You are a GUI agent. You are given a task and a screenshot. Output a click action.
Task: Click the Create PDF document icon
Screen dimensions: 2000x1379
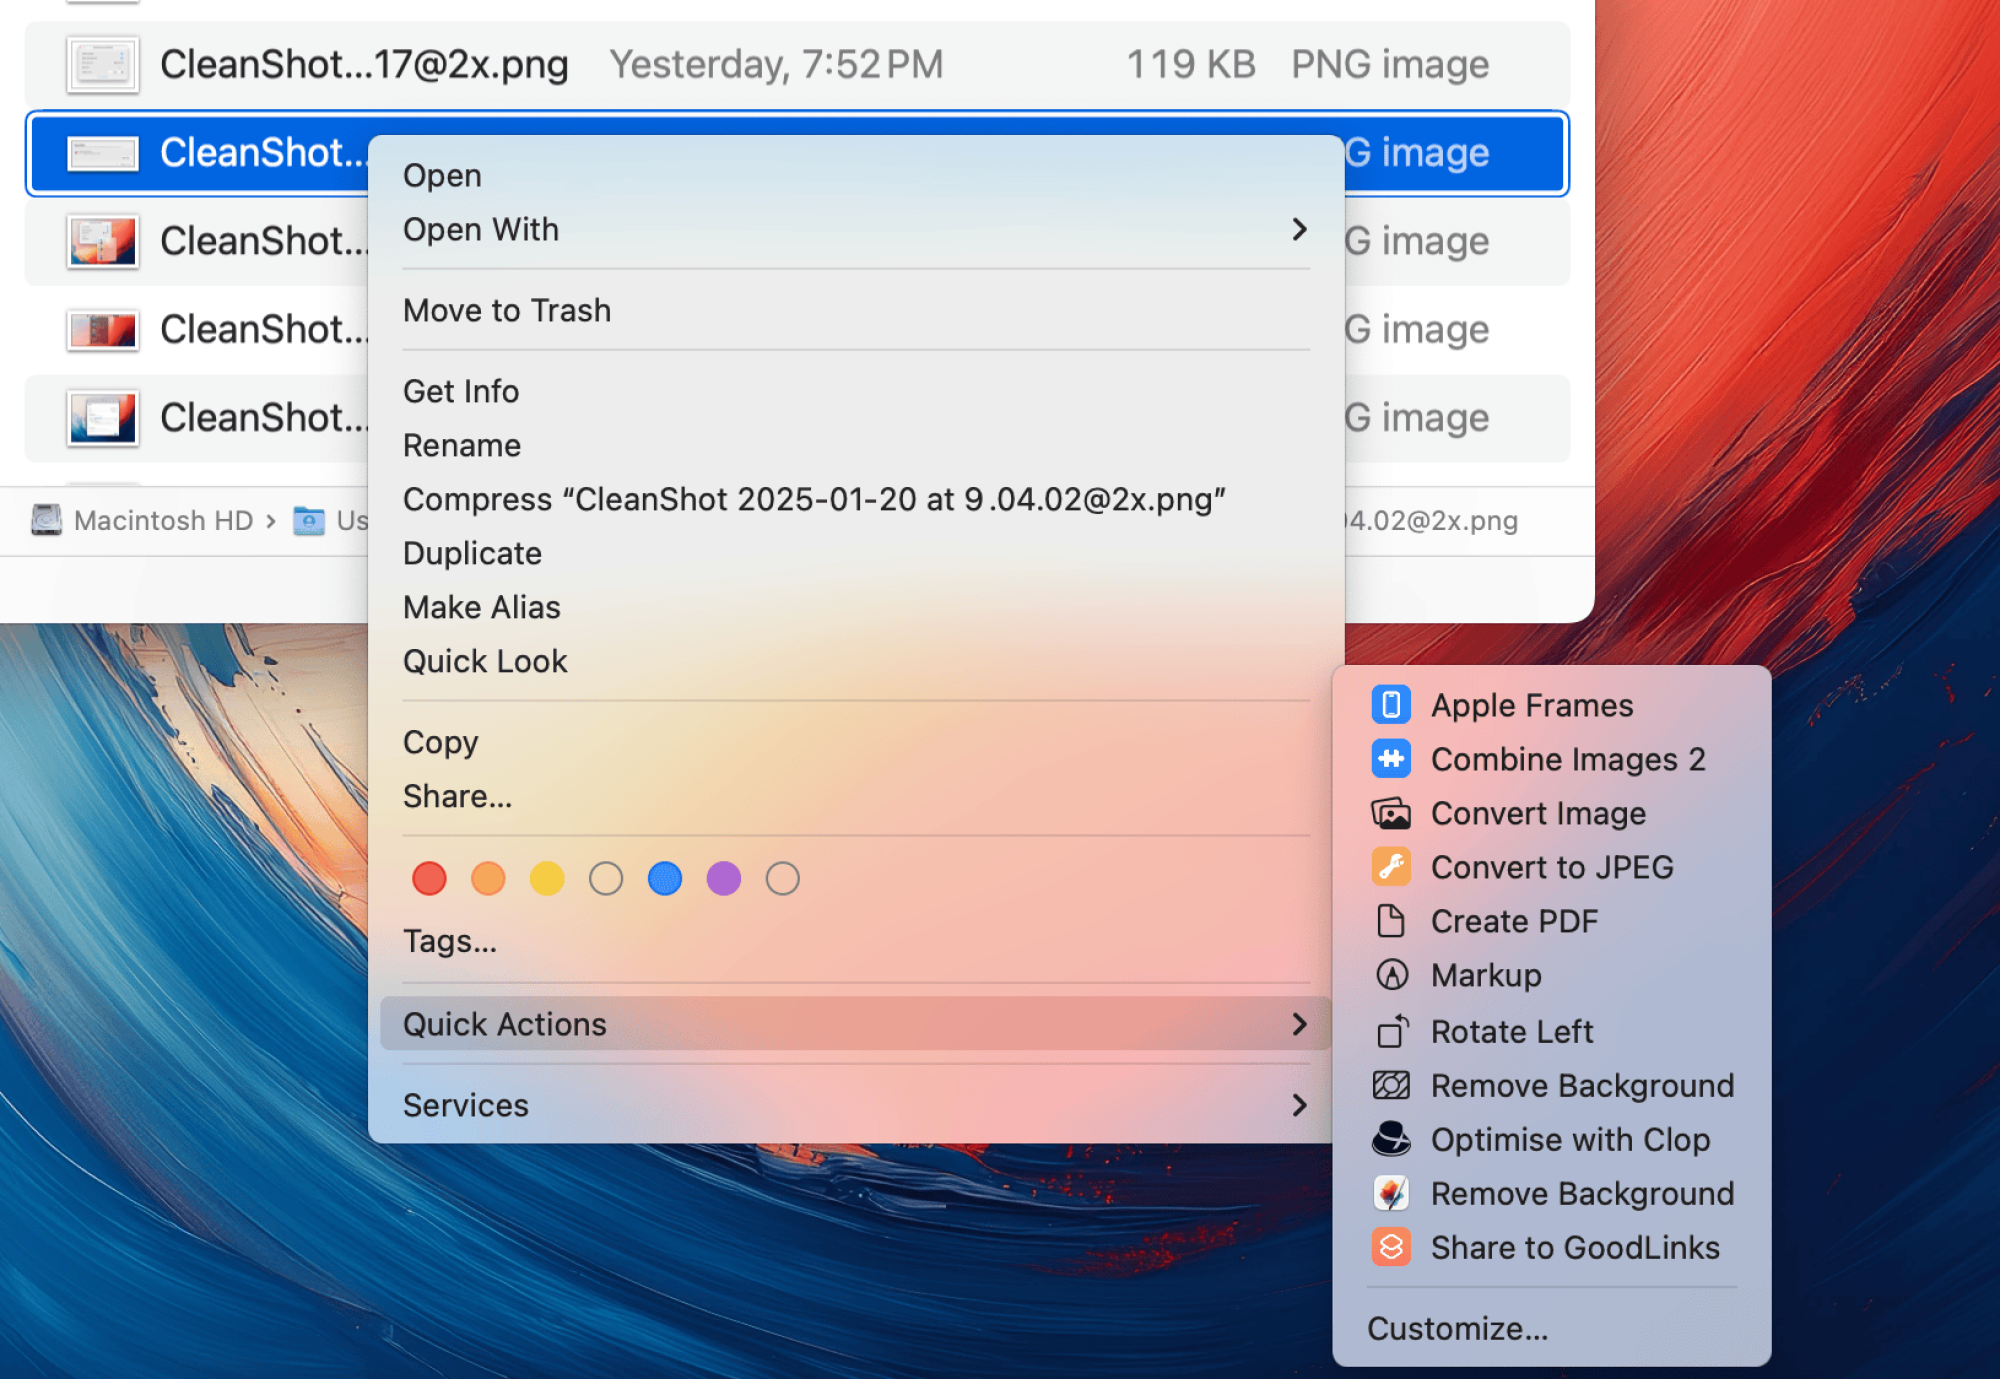pyautogui.click(x=1391, y=921)
